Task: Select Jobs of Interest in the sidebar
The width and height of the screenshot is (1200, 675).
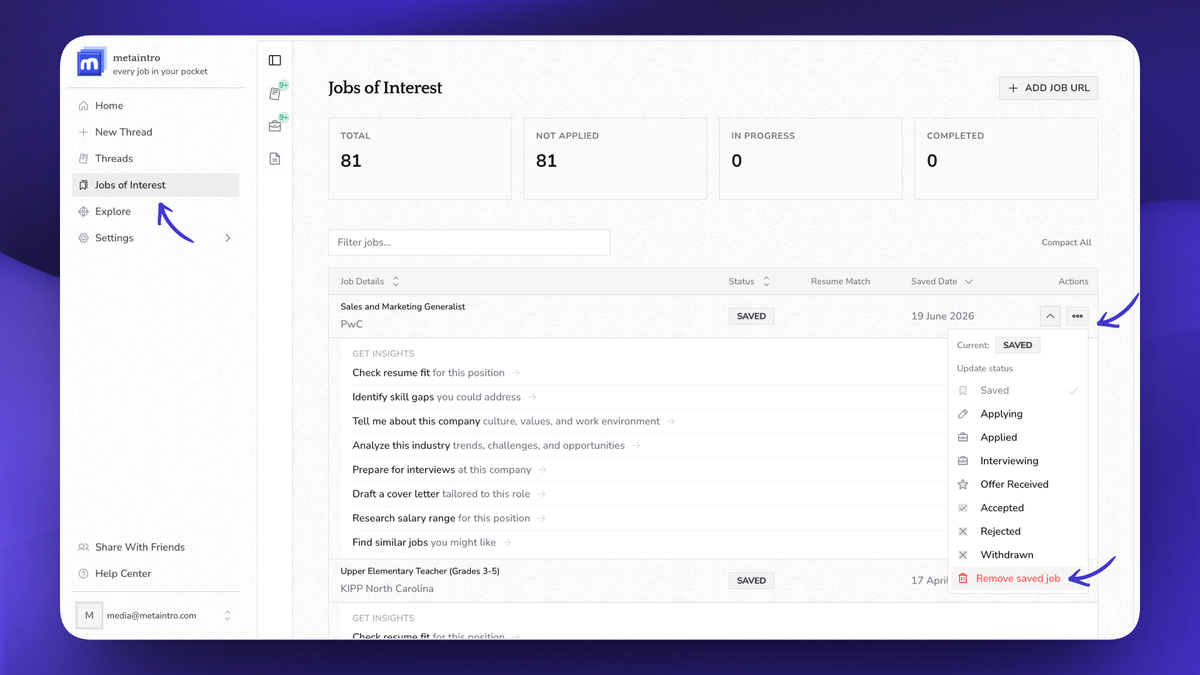Action: pyautogui.click(x=155, y=185)
